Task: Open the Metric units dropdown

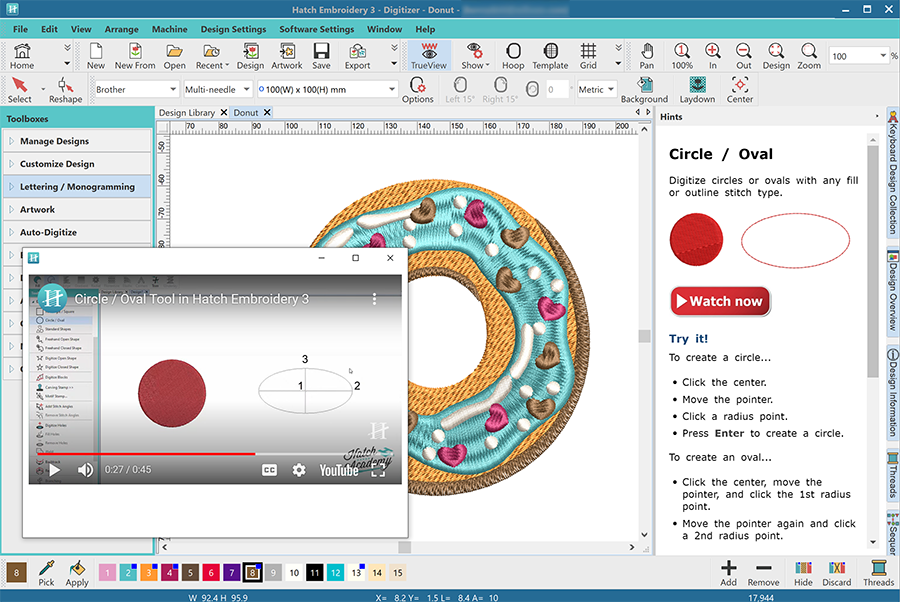Action: pos(596,90)
